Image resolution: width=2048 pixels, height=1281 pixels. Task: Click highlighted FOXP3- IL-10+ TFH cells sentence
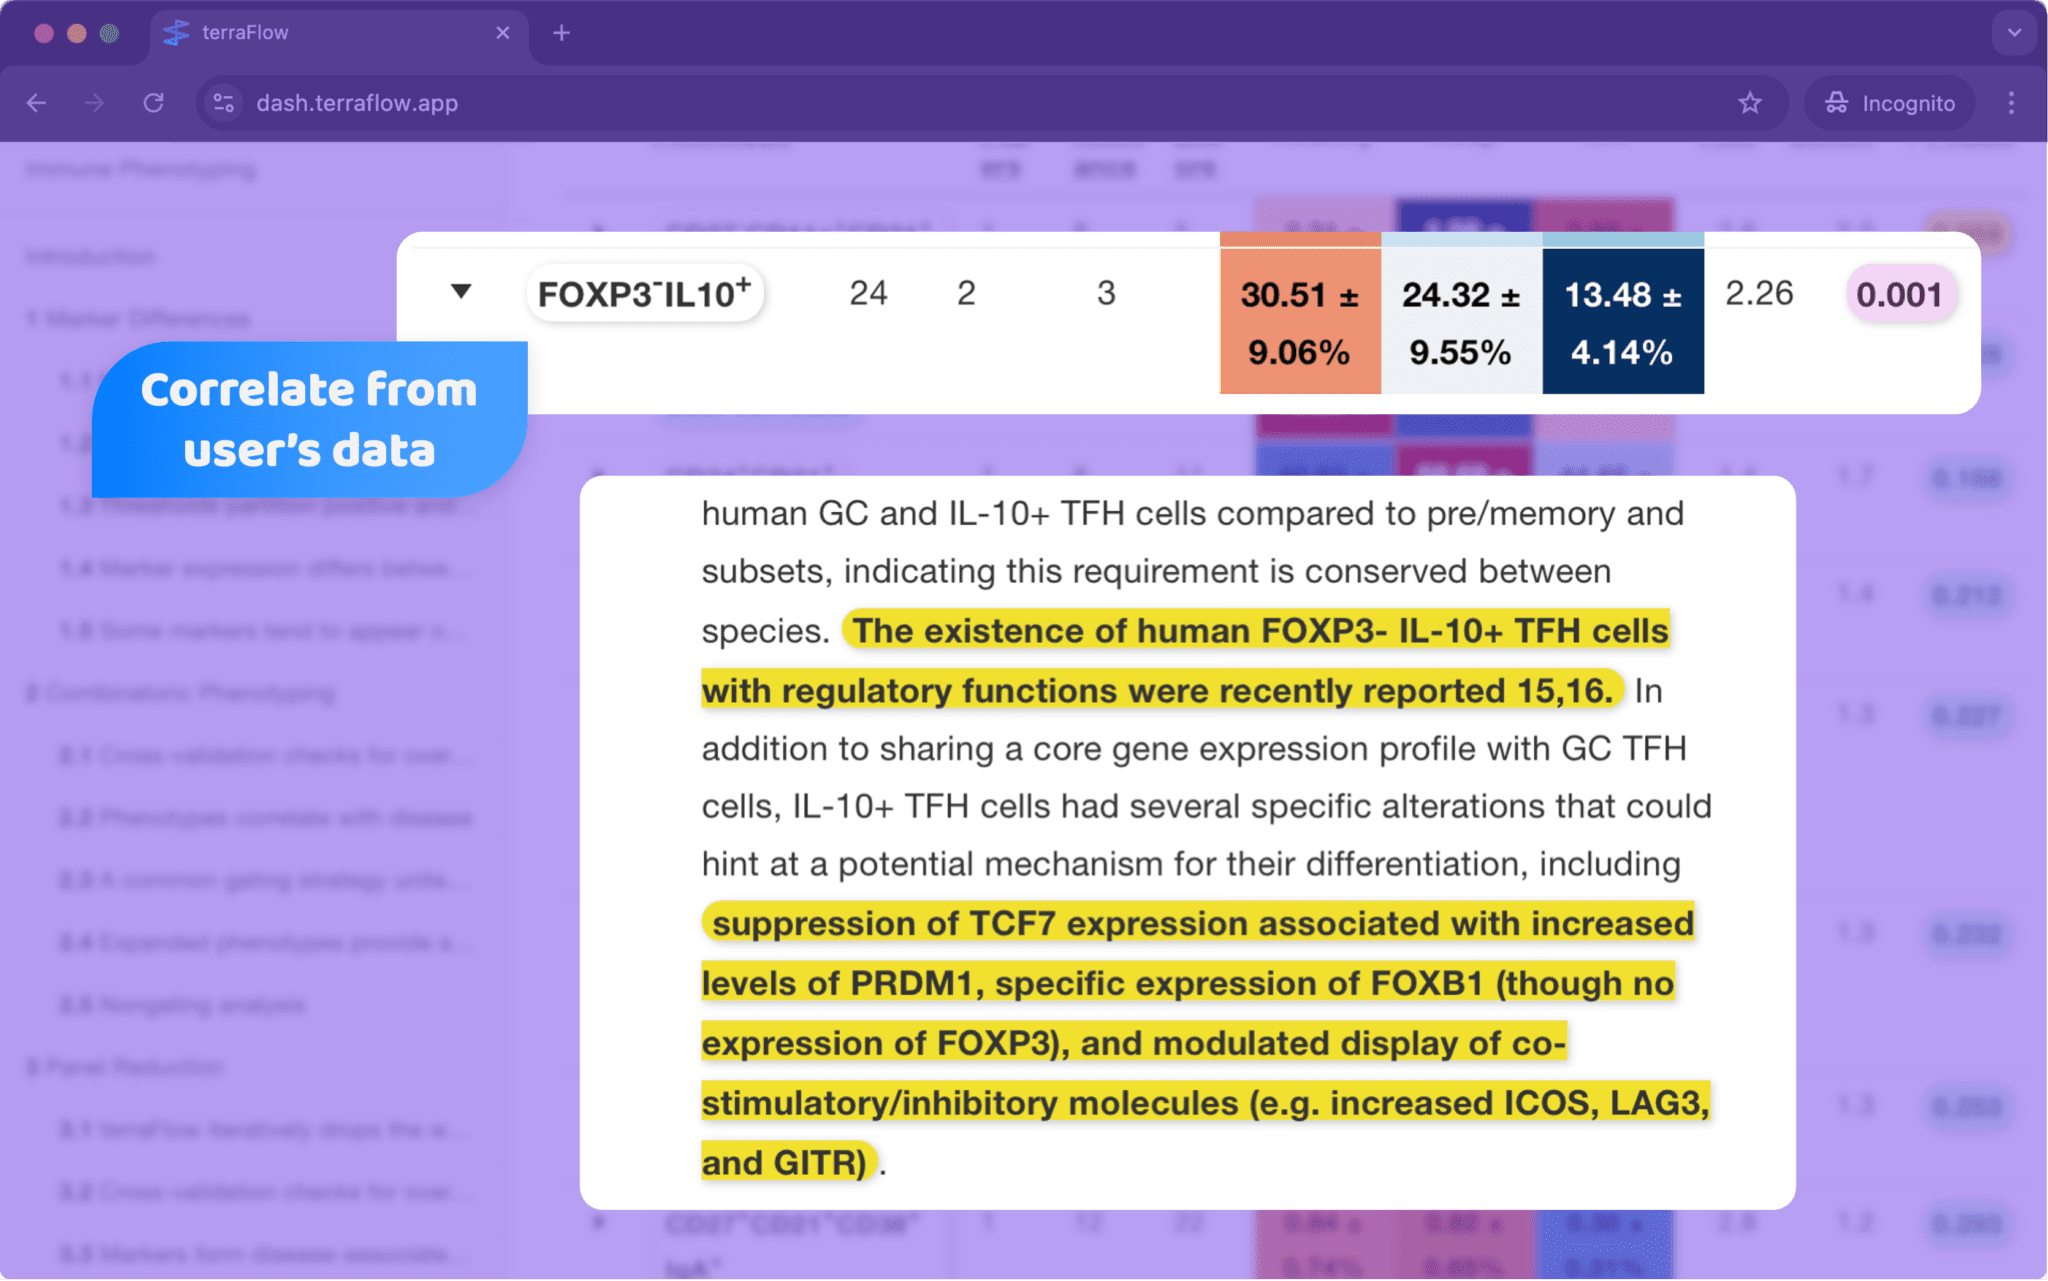tap(1186, 660)
